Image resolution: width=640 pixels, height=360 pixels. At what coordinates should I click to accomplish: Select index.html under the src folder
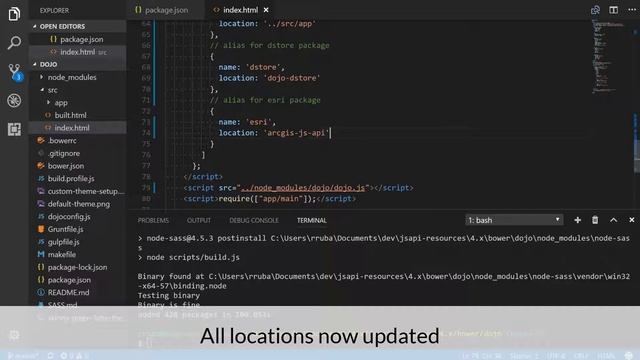tap(78, 128)
